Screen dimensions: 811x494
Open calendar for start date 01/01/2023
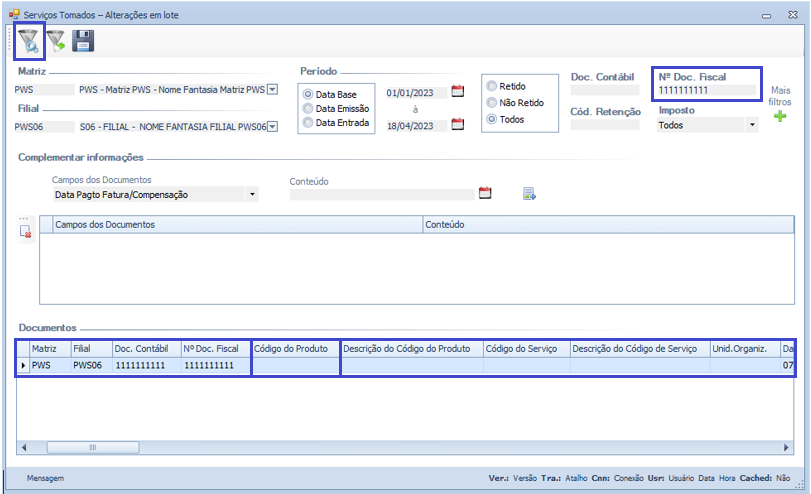coord(458,92)
